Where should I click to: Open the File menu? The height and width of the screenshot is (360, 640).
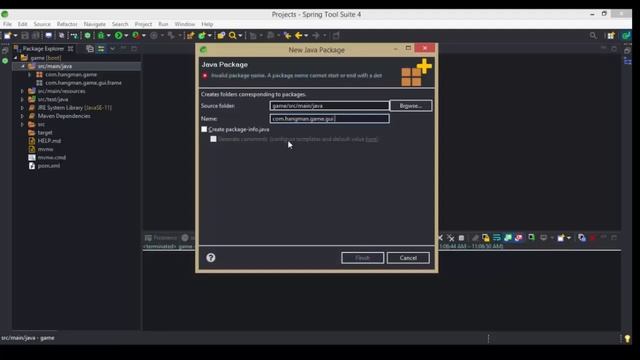[7, 24]
